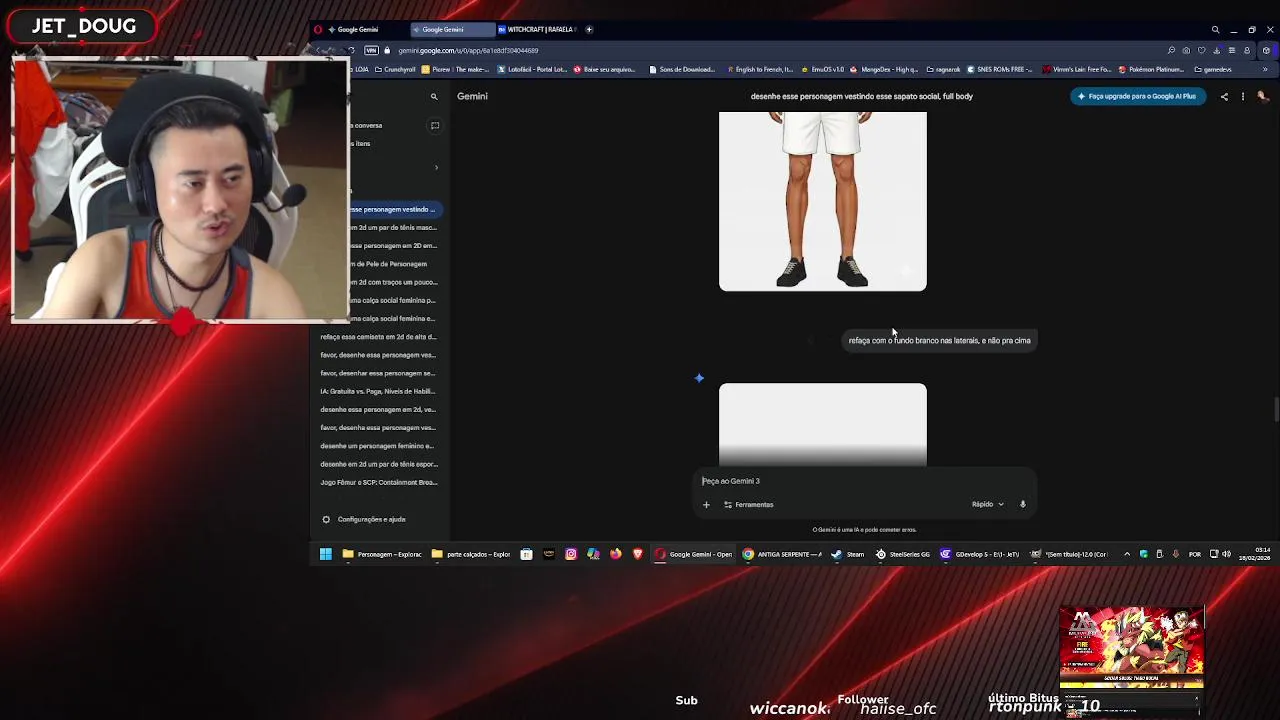Open Crunchyroll bookmark

[x=395, y=70]
